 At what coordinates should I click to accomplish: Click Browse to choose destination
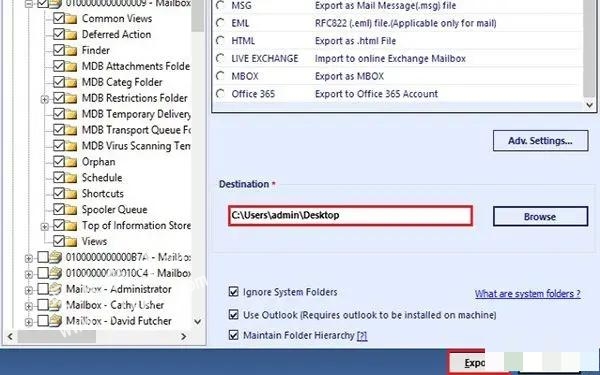pyautogui.click(x=540, y=217)
